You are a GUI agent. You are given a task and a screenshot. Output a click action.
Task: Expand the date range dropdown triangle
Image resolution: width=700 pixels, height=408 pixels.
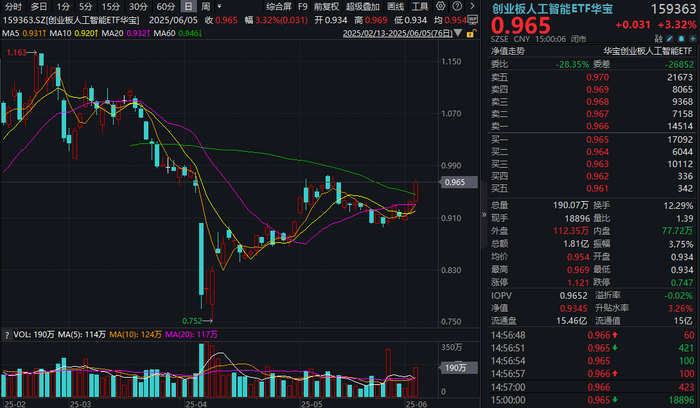click(x=458, y=33)
